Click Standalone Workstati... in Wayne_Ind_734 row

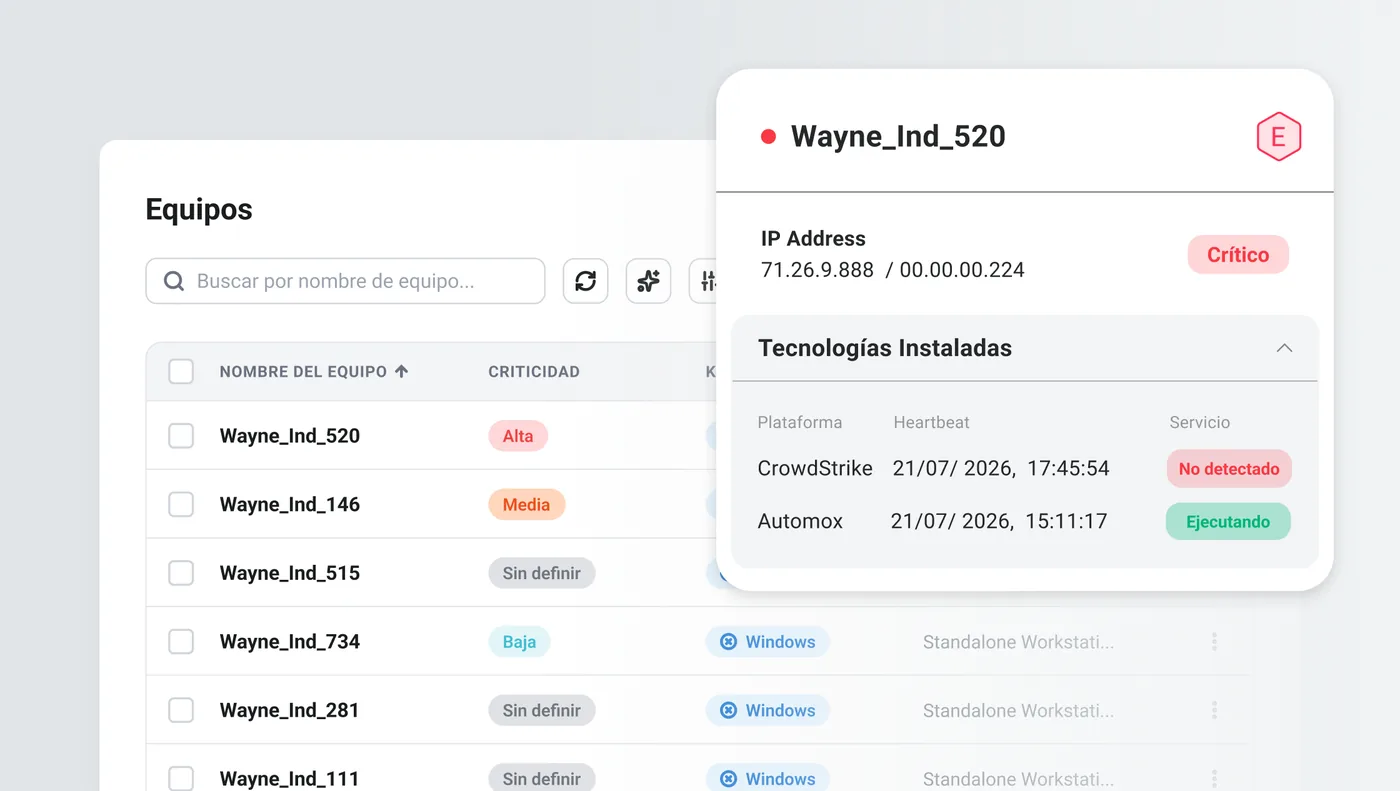(x=1018, y=642)
